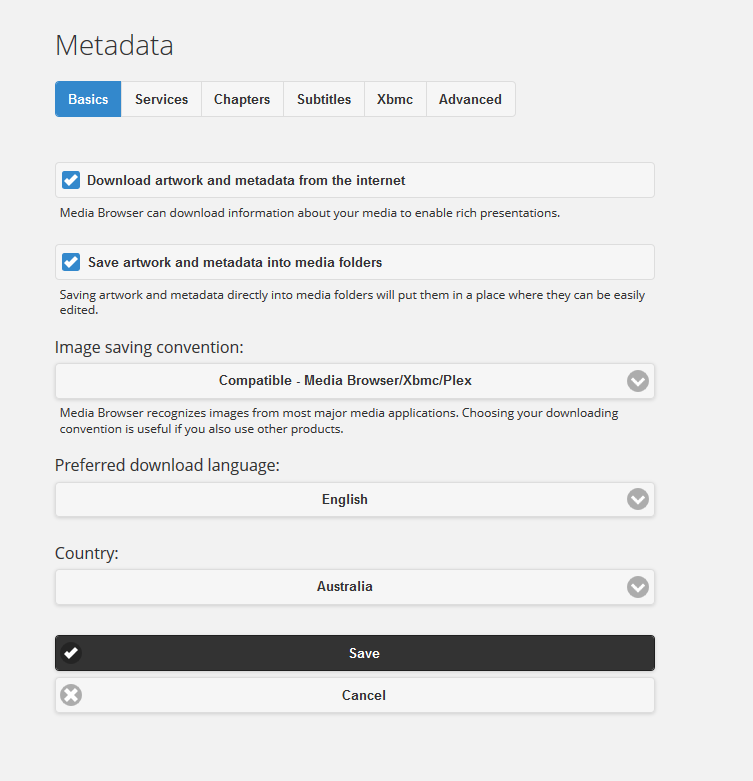Open the Image saving convention dropdown

click(345, 381)
